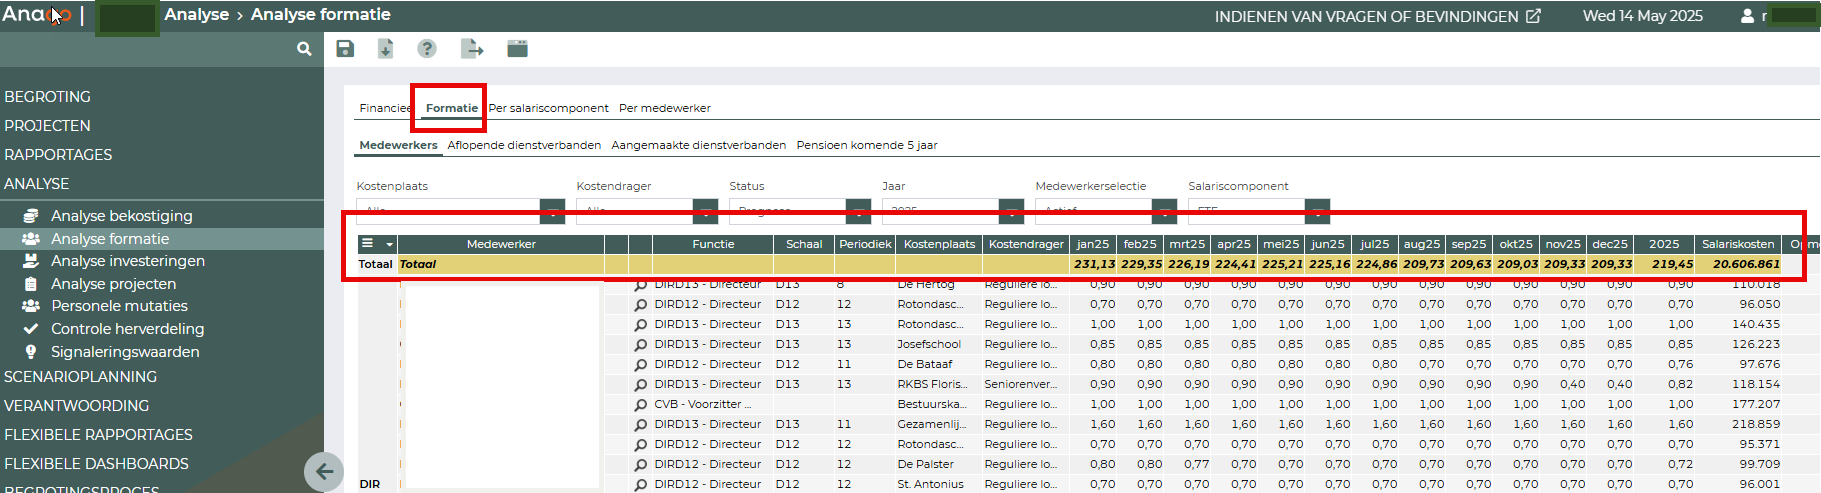The width and height of the screenshot is (1821, 493).
Task: Go to Analyse bekostiging in the sidebar
Action: pyautogui.click(x=121, y=216)
